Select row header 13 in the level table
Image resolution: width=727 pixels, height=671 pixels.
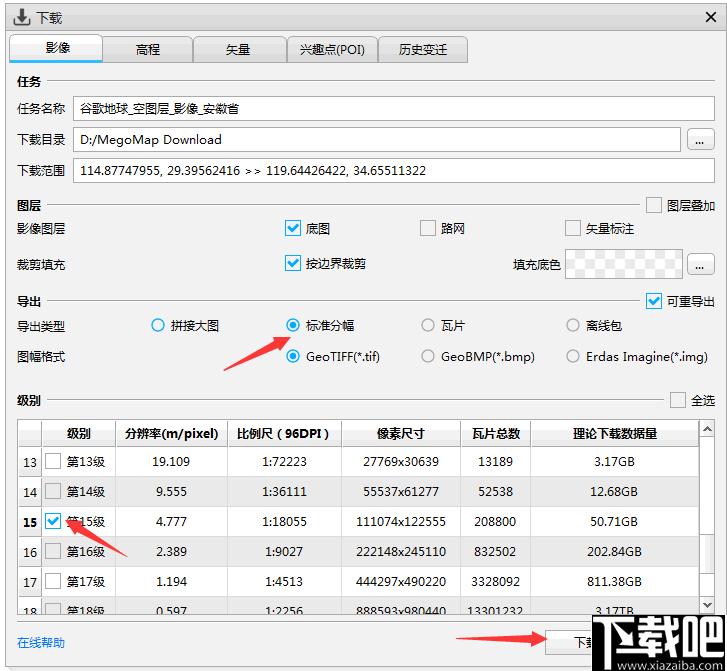pos(30,462)
